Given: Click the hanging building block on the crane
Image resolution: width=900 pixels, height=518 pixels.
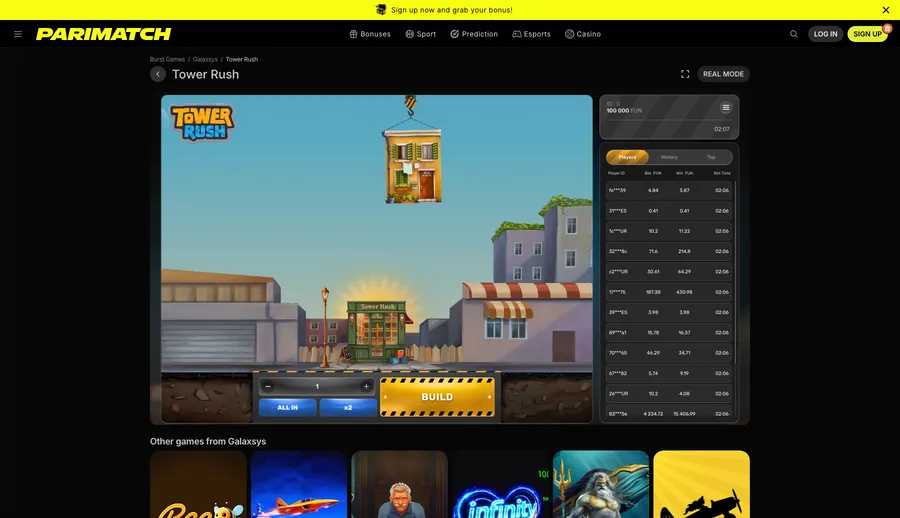Looking at the screenshot, I should point(412,165).
